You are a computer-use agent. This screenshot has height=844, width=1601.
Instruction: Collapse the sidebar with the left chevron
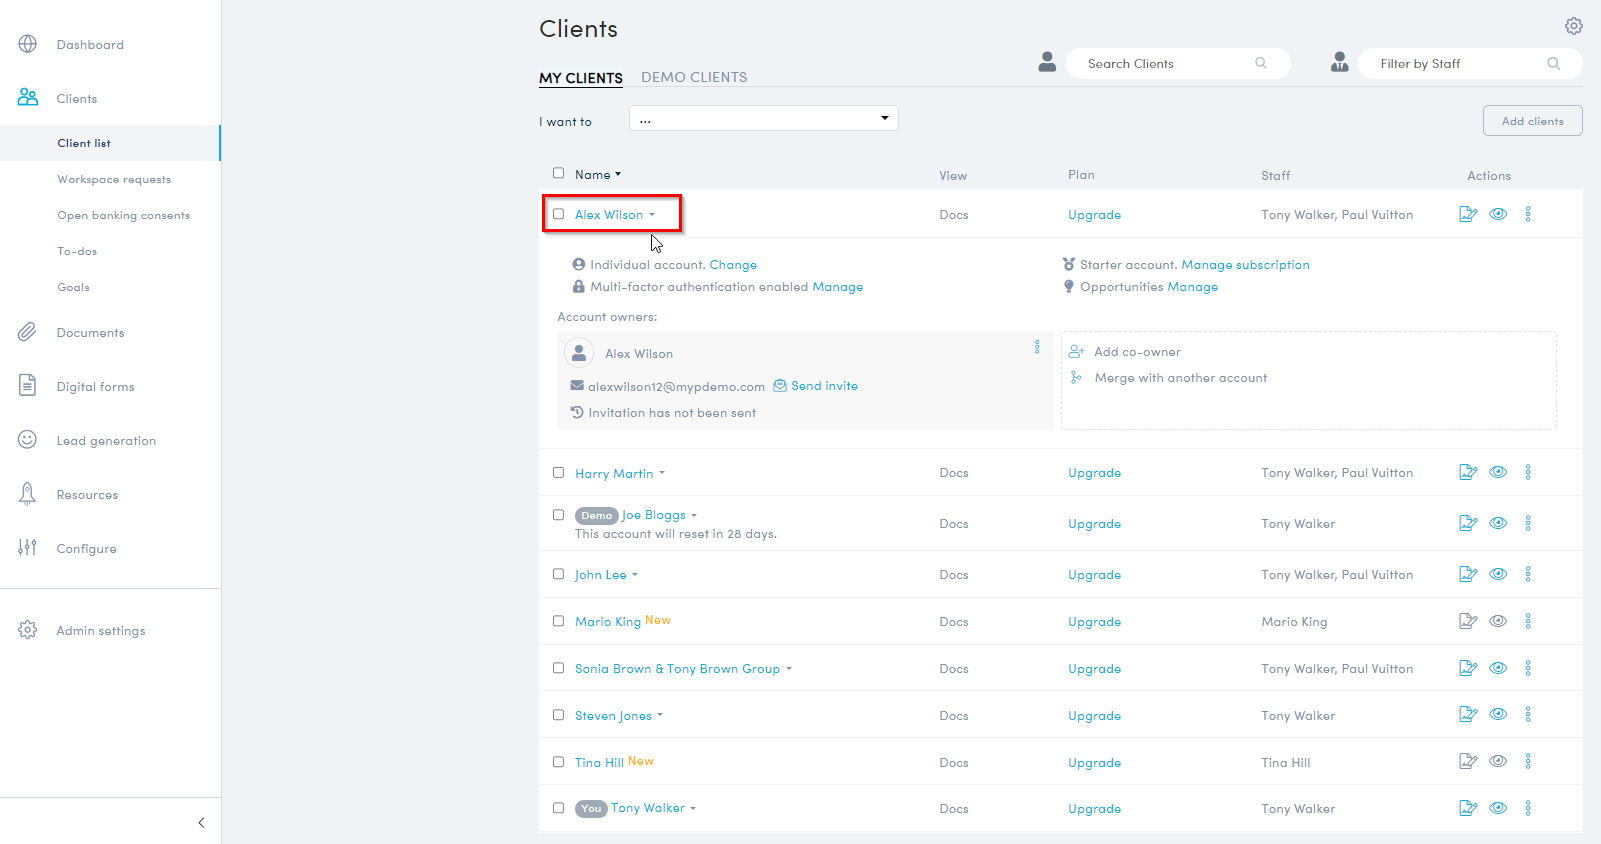(201, 822)
